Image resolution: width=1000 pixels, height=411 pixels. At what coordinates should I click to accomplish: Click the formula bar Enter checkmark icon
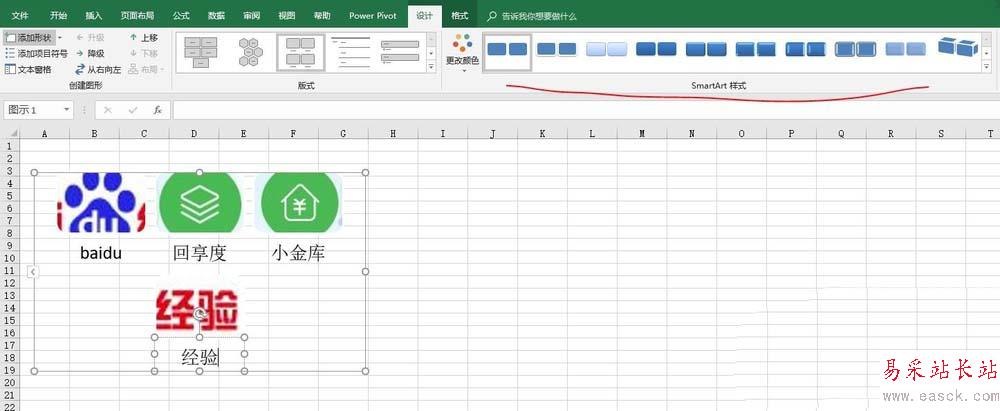pos(133,110)
